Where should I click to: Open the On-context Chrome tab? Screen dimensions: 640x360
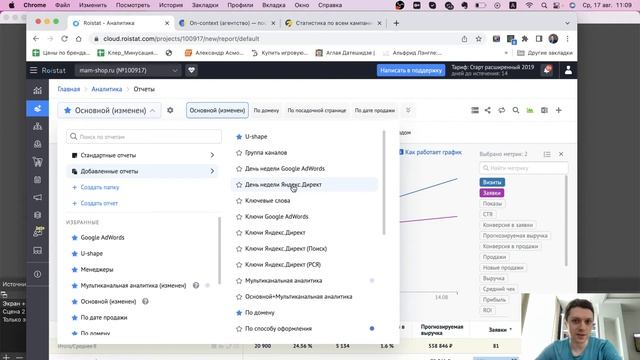(x=227, y=23)
